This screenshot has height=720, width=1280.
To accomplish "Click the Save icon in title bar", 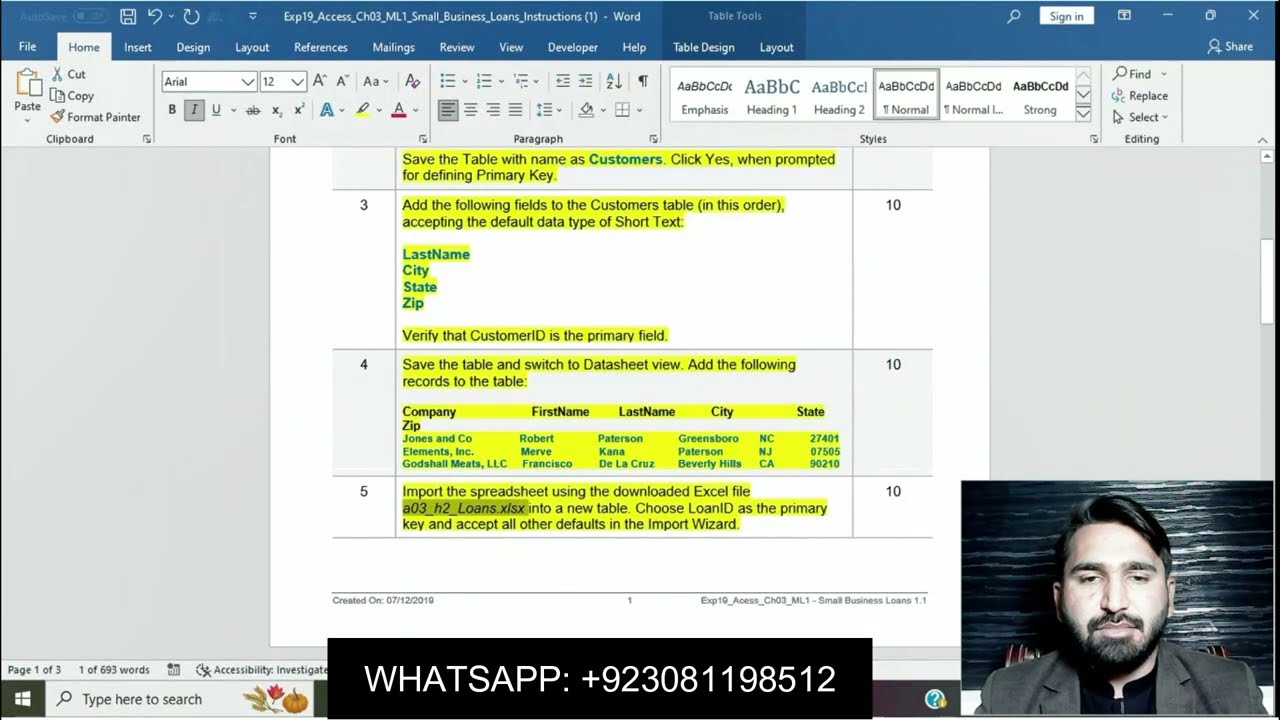I will pos(128,16).
